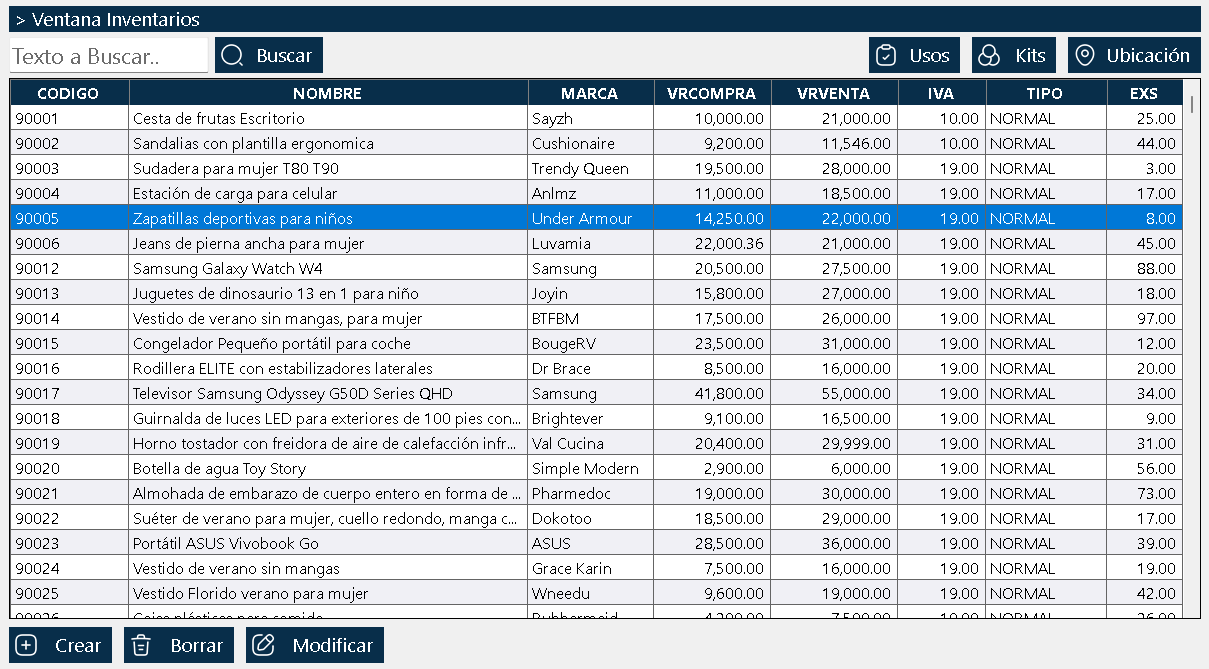Click the clipboard icon on Usos

886,56
